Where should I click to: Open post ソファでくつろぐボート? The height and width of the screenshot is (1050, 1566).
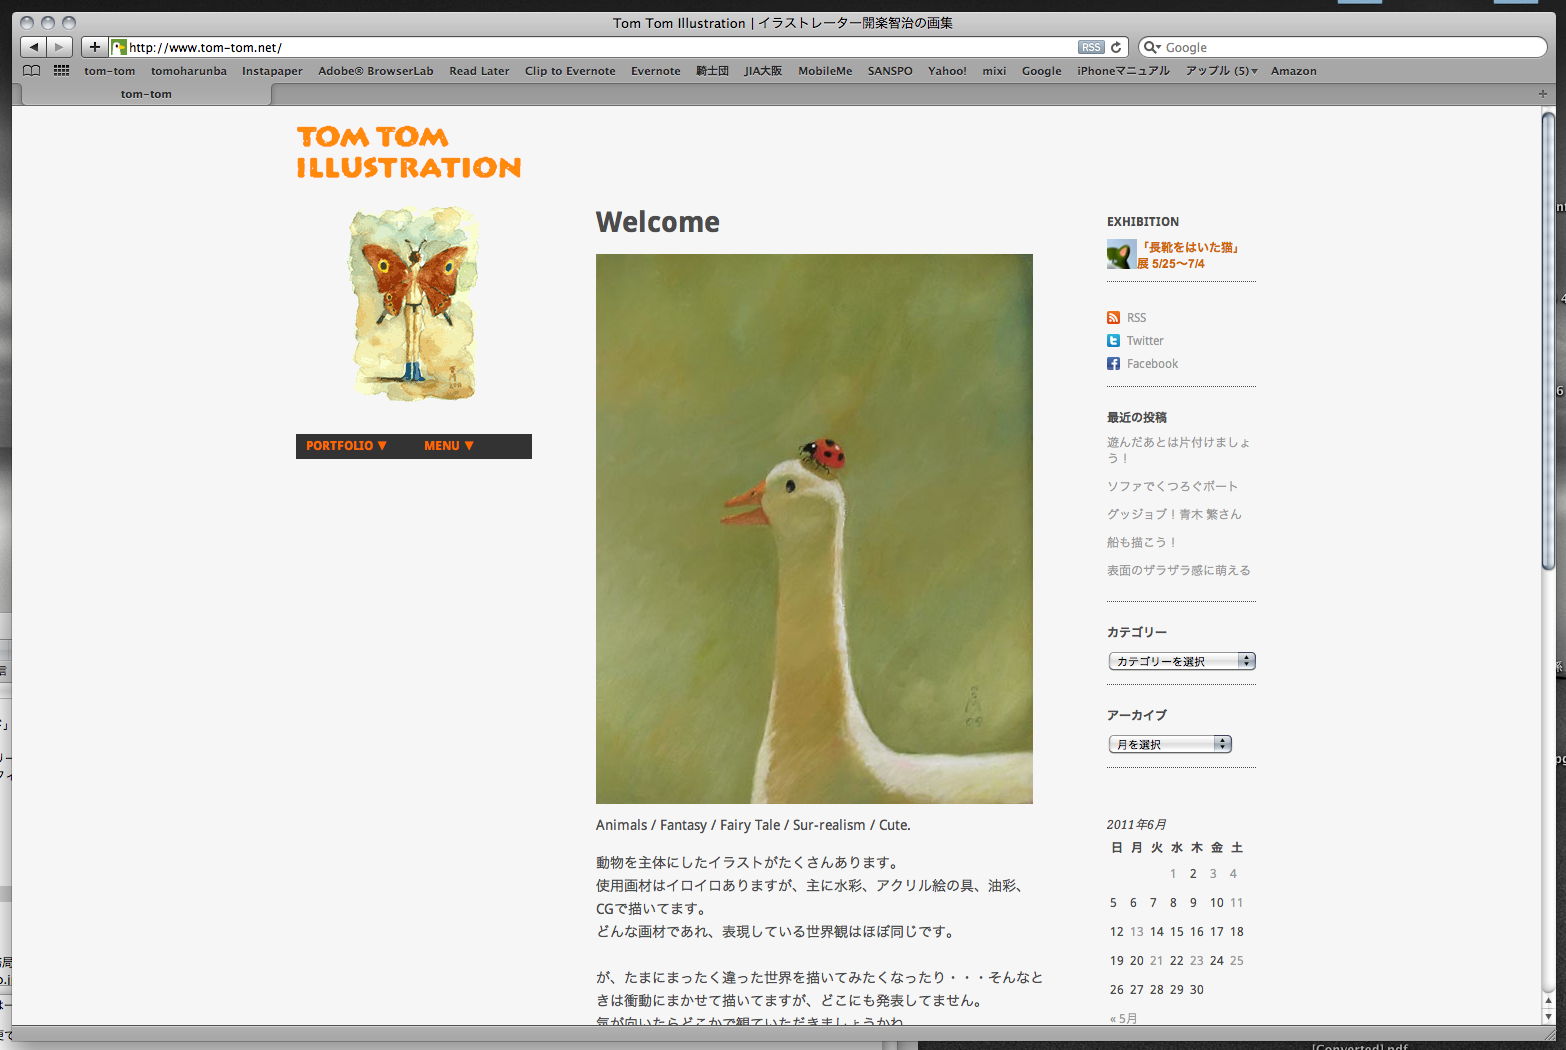click(x=1172, y=486)
